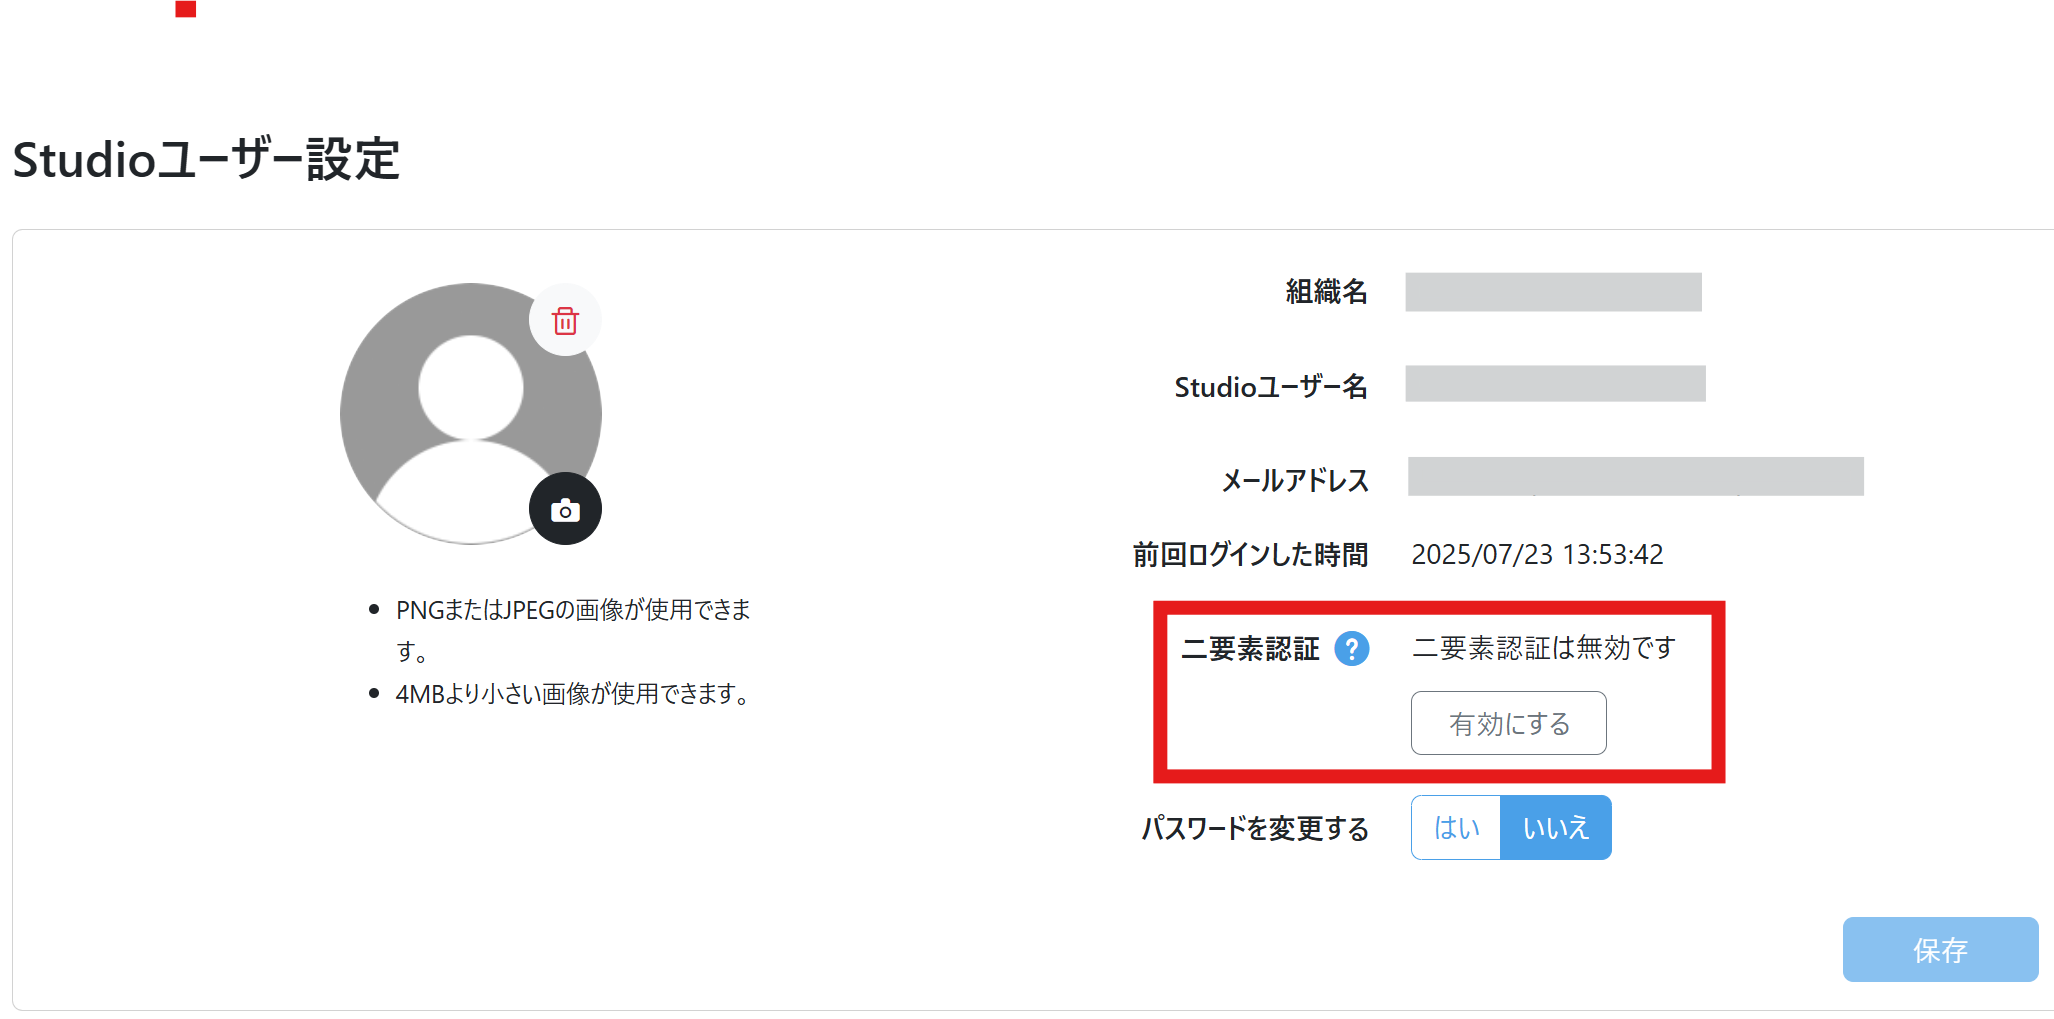The image size is (2054, 1019).
Task: Click the 4MB image size note
Action: point(575,694)
